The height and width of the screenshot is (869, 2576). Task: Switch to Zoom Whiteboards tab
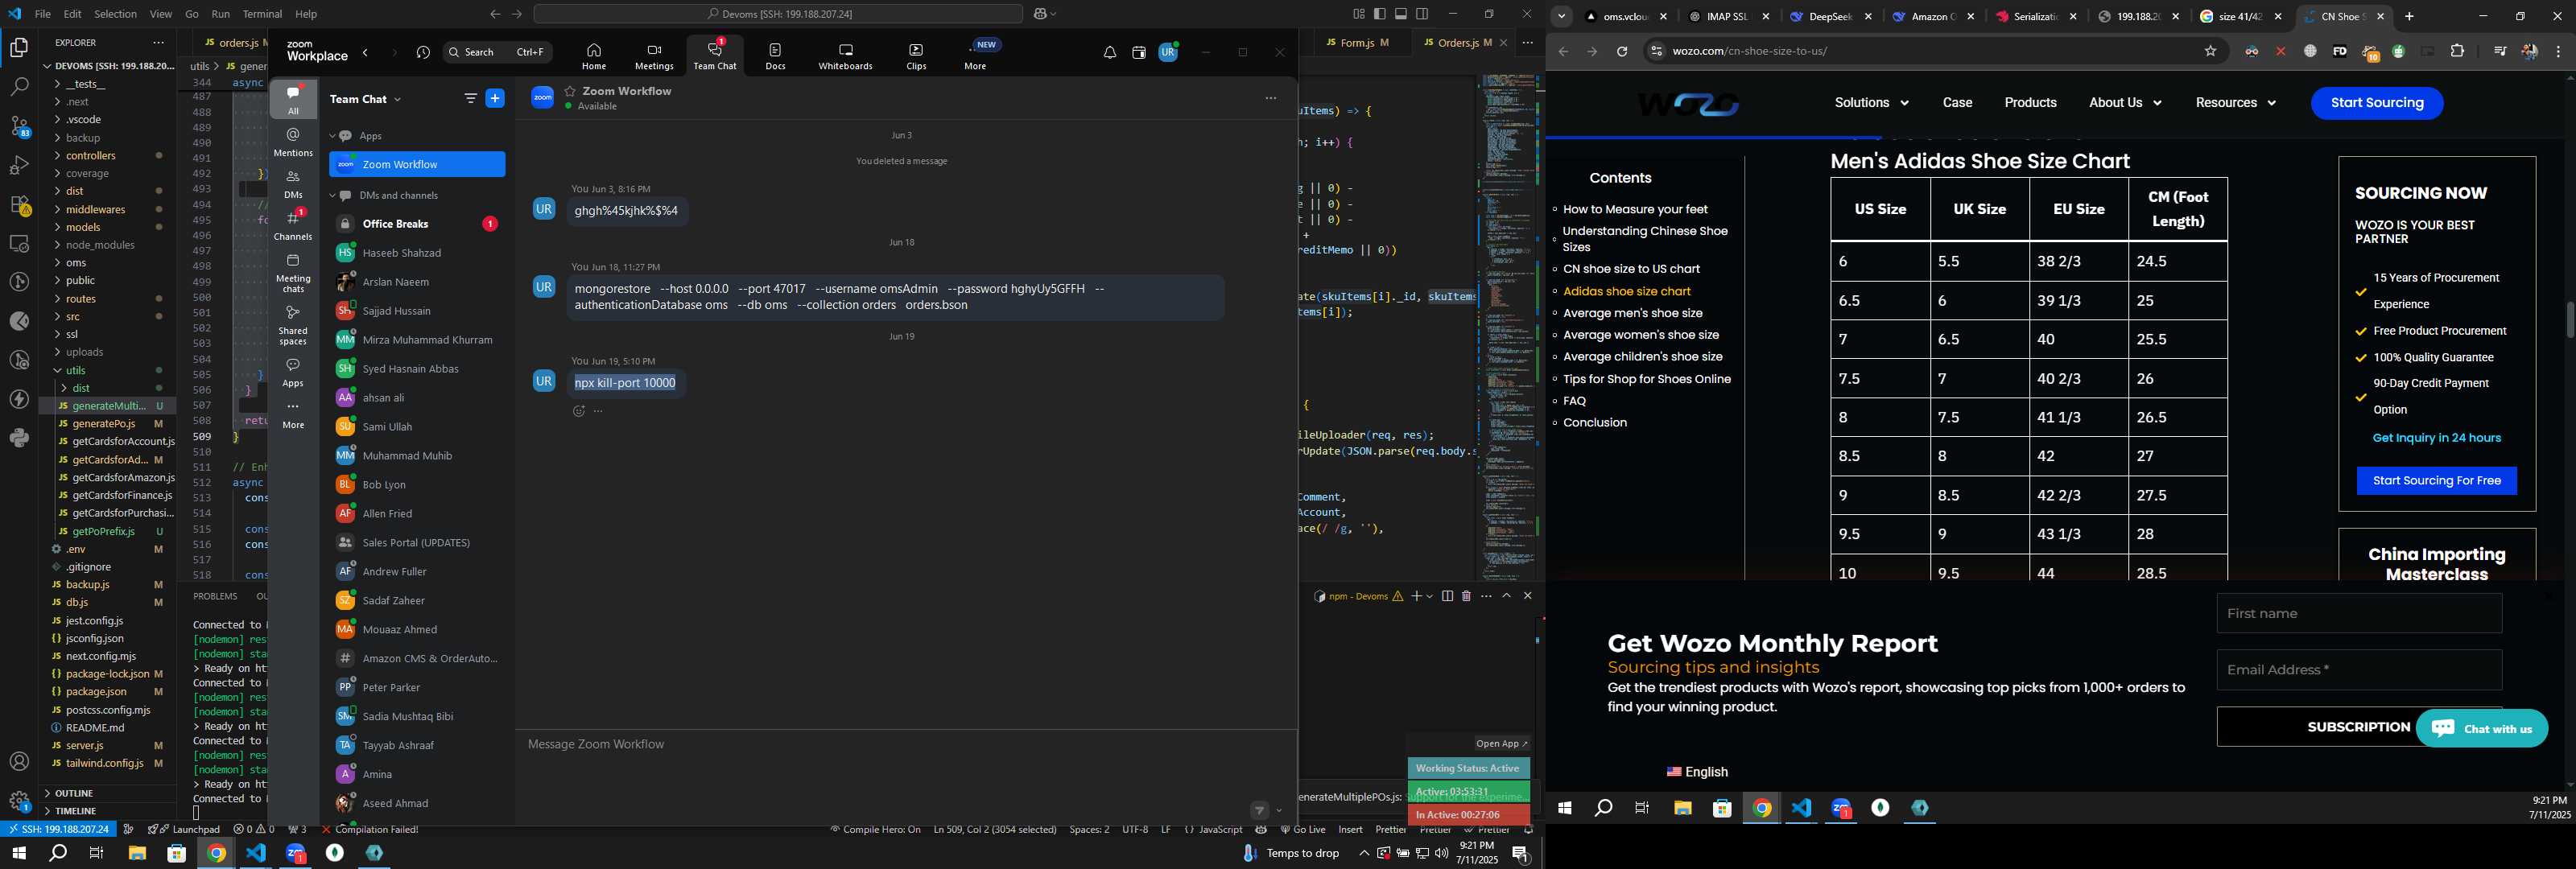(845, 56)
